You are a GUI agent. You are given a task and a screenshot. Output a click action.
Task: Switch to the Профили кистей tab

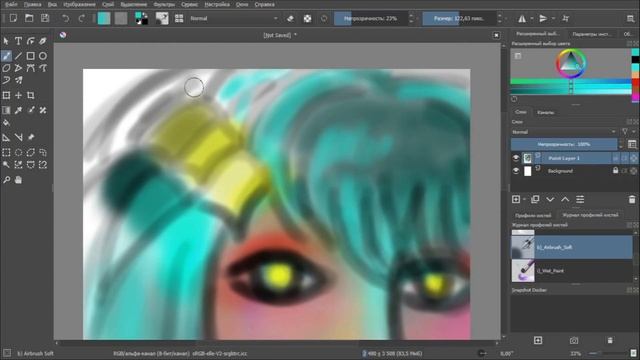(533, 215)
